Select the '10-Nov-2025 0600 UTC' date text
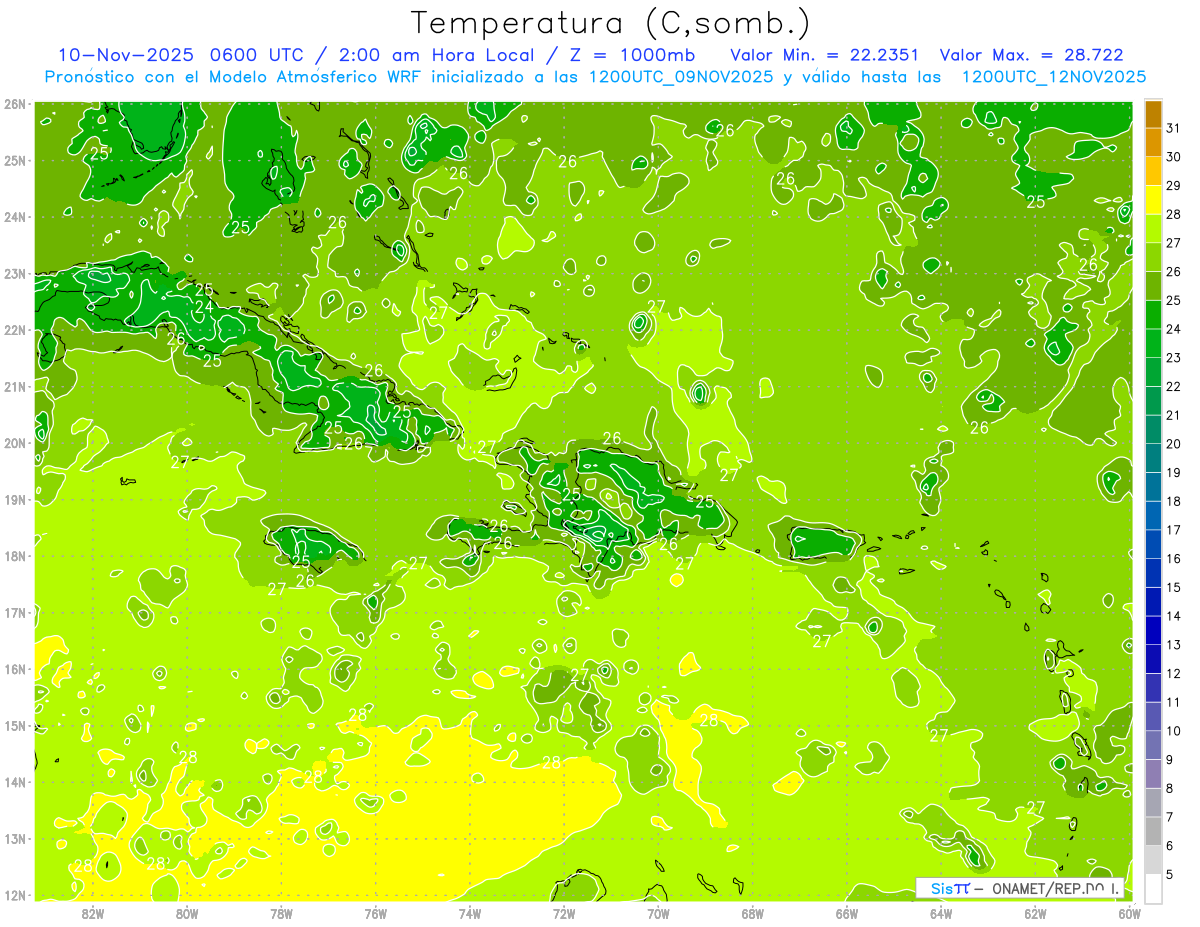 (x=187, y=55)
